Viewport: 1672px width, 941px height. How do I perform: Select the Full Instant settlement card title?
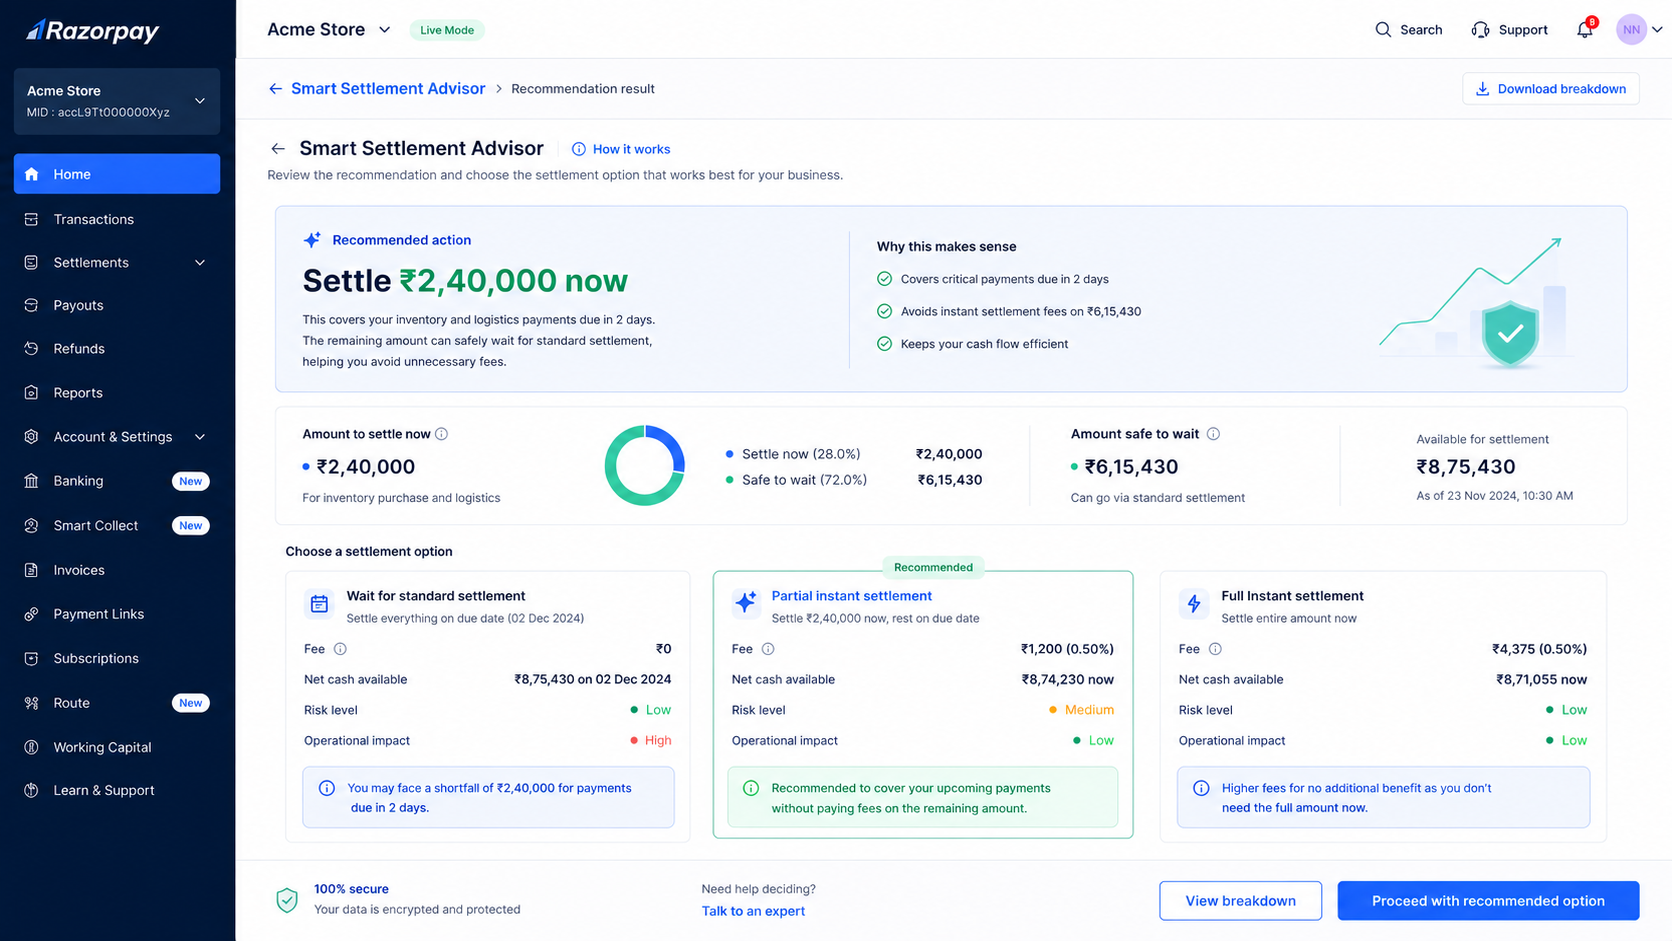1292,596
